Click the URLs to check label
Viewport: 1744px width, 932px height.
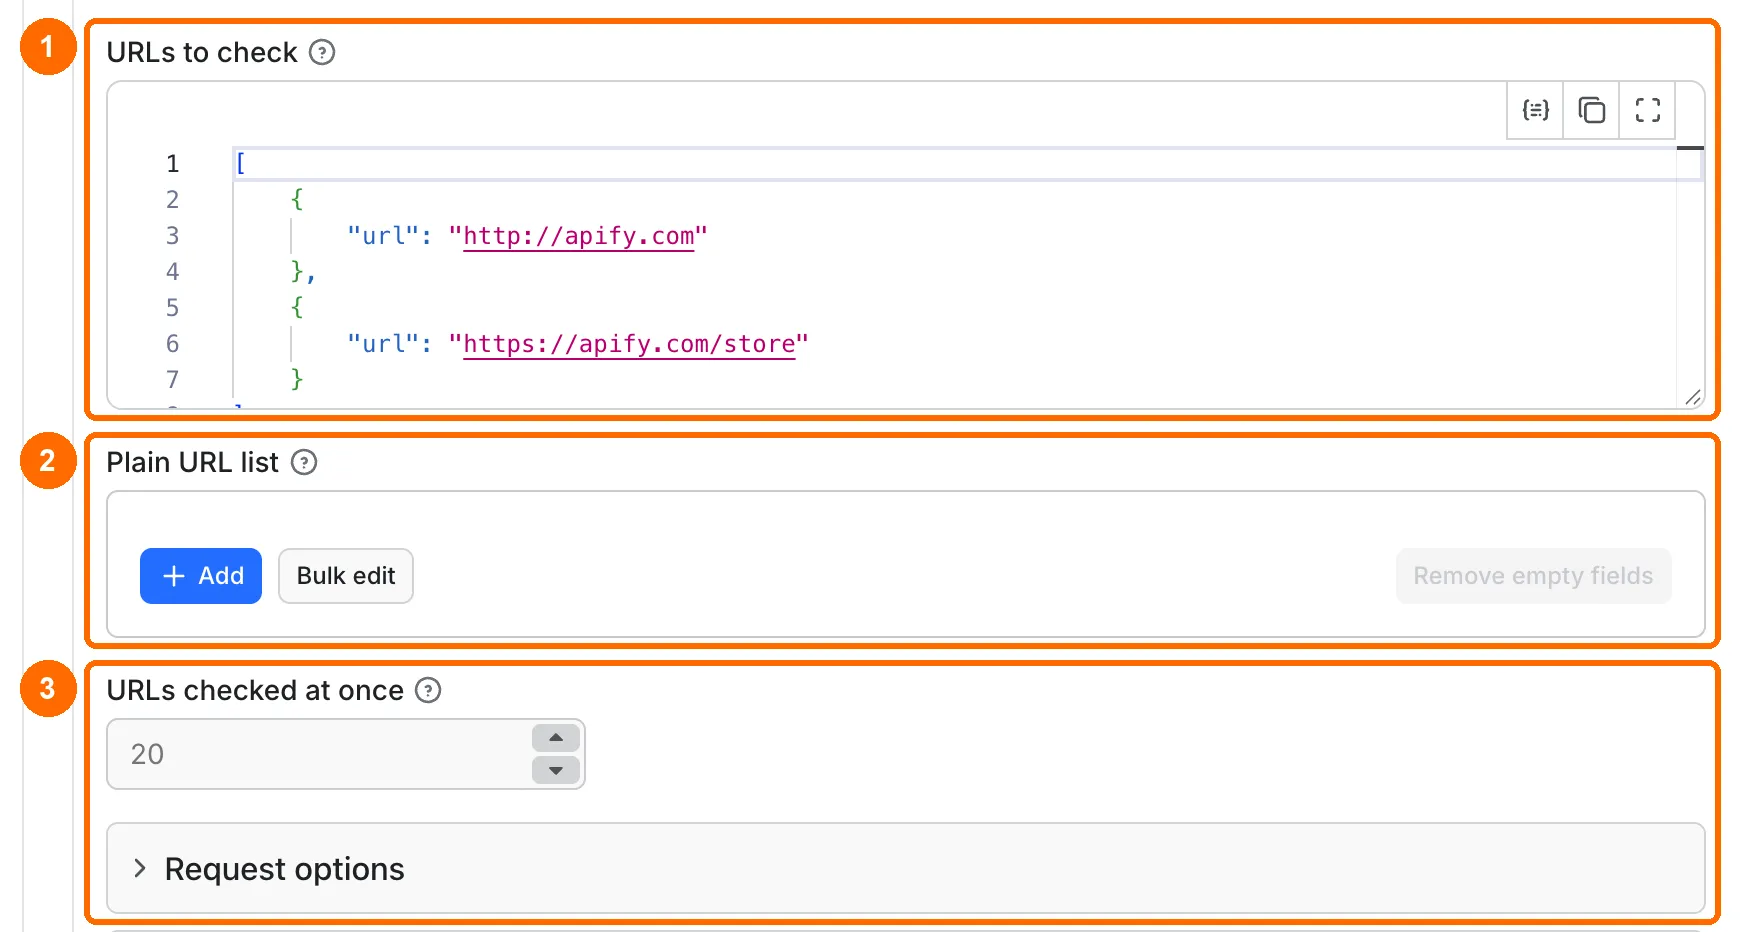click(x=202, y=52)
